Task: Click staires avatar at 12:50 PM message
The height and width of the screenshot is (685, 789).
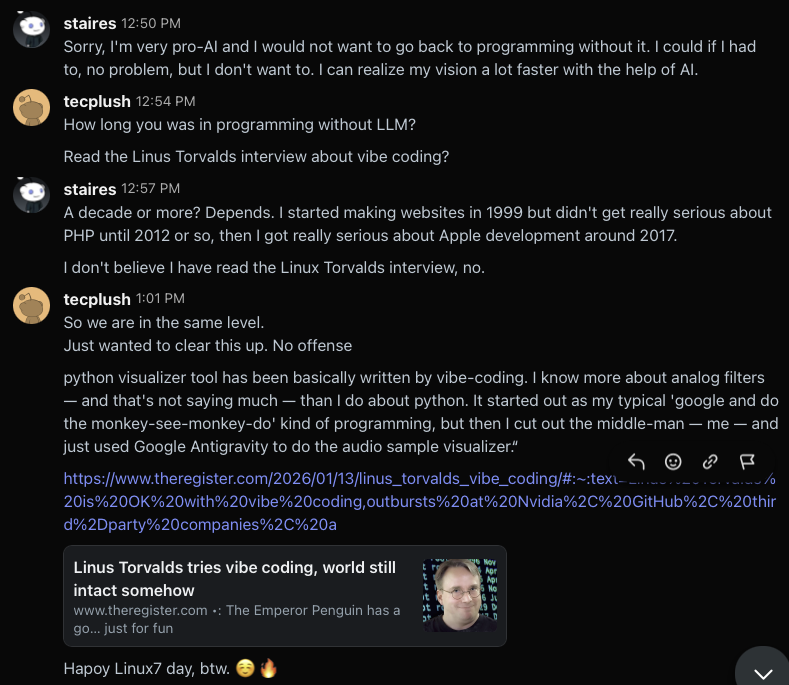Action: [31, 29]
